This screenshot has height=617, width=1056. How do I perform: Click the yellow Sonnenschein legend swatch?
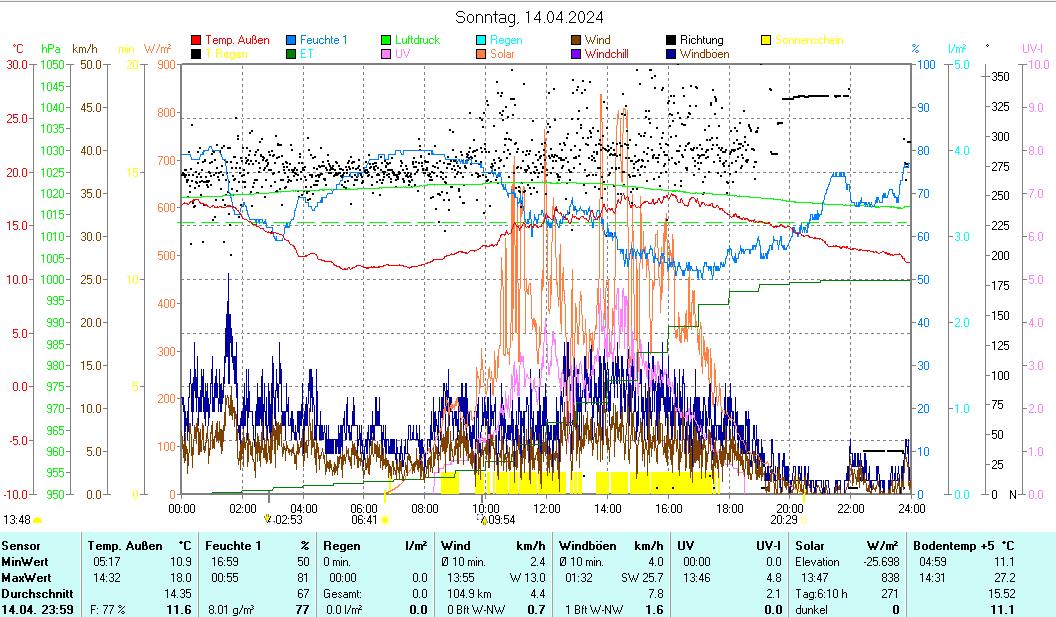click(x=766, y=40)
